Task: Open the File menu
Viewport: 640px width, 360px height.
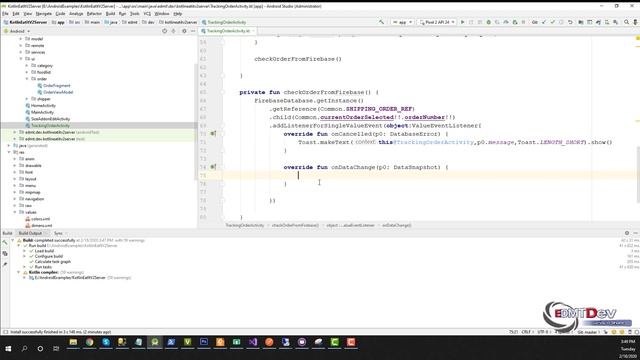Action: (x=5, y=13)
